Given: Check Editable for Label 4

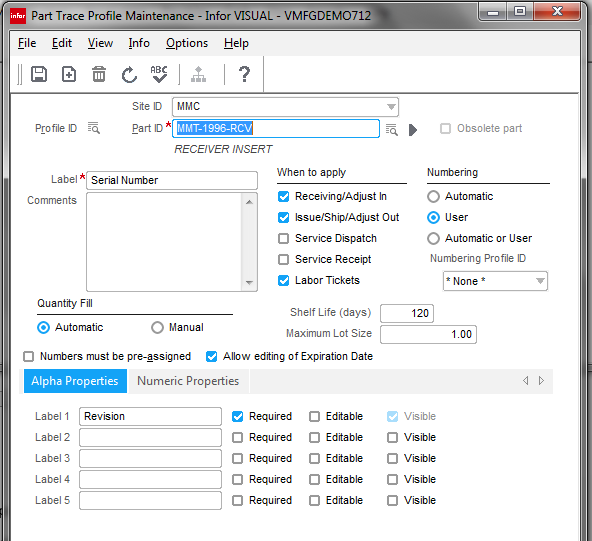Looking at the screenshot, I should (x=314, y=479).
